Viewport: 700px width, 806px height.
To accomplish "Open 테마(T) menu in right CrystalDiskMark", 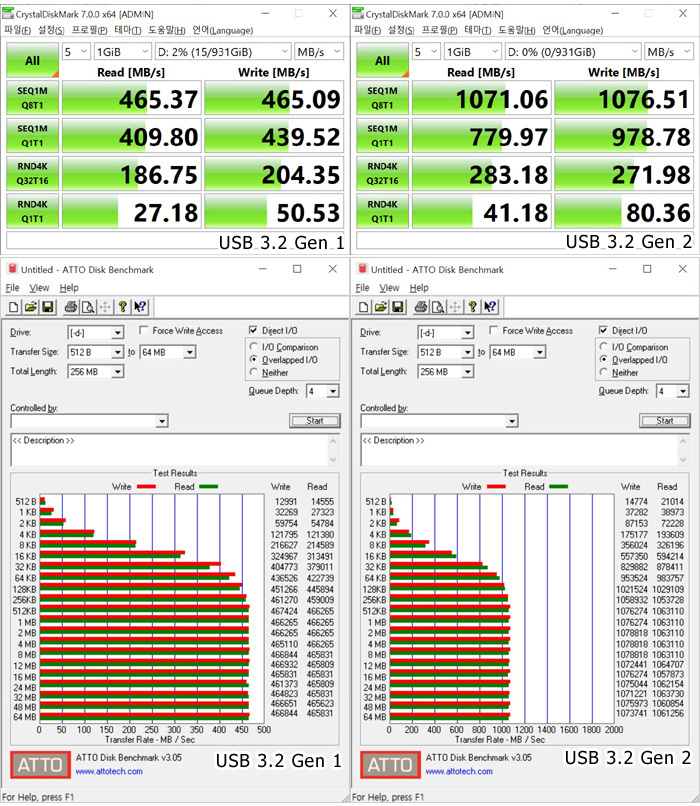I will click(477, 30).
